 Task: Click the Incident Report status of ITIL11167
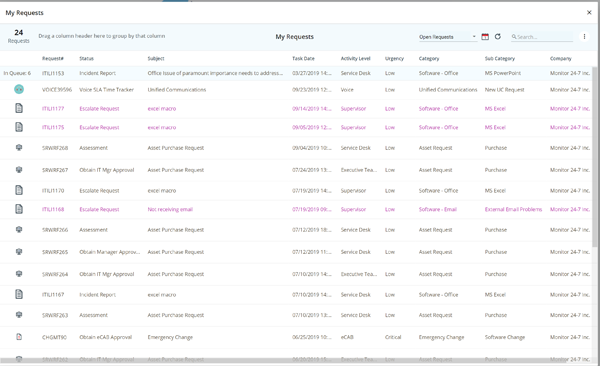coord(98,295)
